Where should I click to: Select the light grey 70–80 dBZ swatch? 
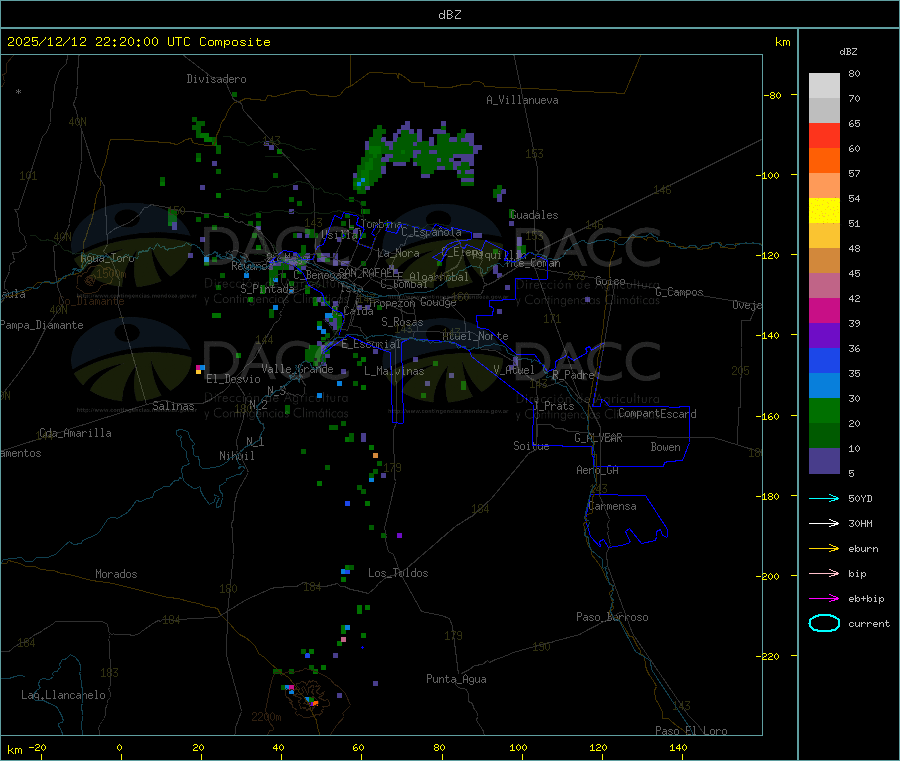pos(824,86)
